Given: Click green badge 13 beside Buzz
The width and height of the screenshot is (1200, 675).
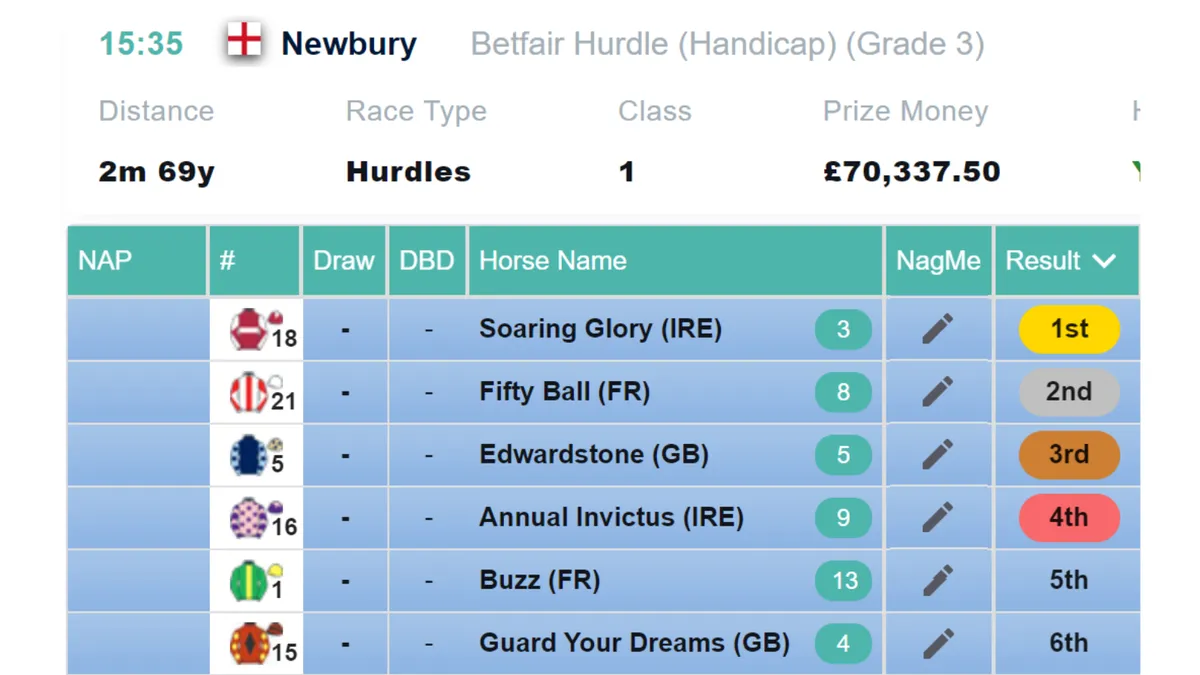Looking at the screenshot, I should [x=844, y=581].
